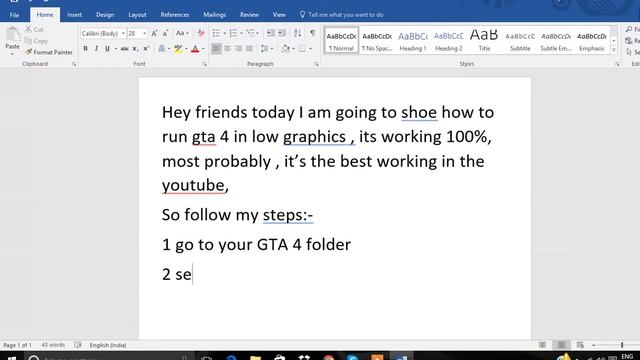Image resolution: width=640 pixels, height=360 pixels.
Task: Open the Calibri (Body) font dropdown
Action: [x=123, y=33]
